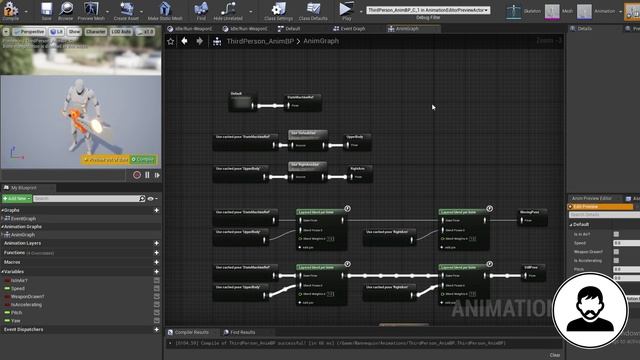Image resolution: width=640 pixels, height=360 pixels.
Task: Open Hide Unrelated dropdown arrow
Action: point(251,11)
